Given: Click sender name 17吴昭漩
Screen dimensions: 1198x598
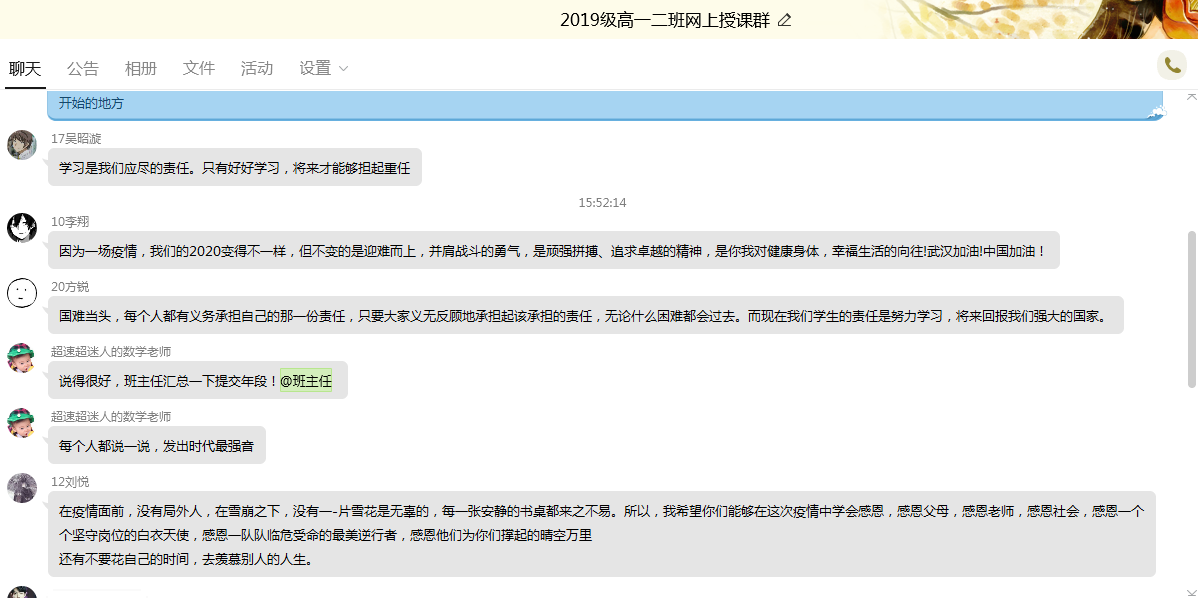Looking at the screenshot, I should pos(76,138).
